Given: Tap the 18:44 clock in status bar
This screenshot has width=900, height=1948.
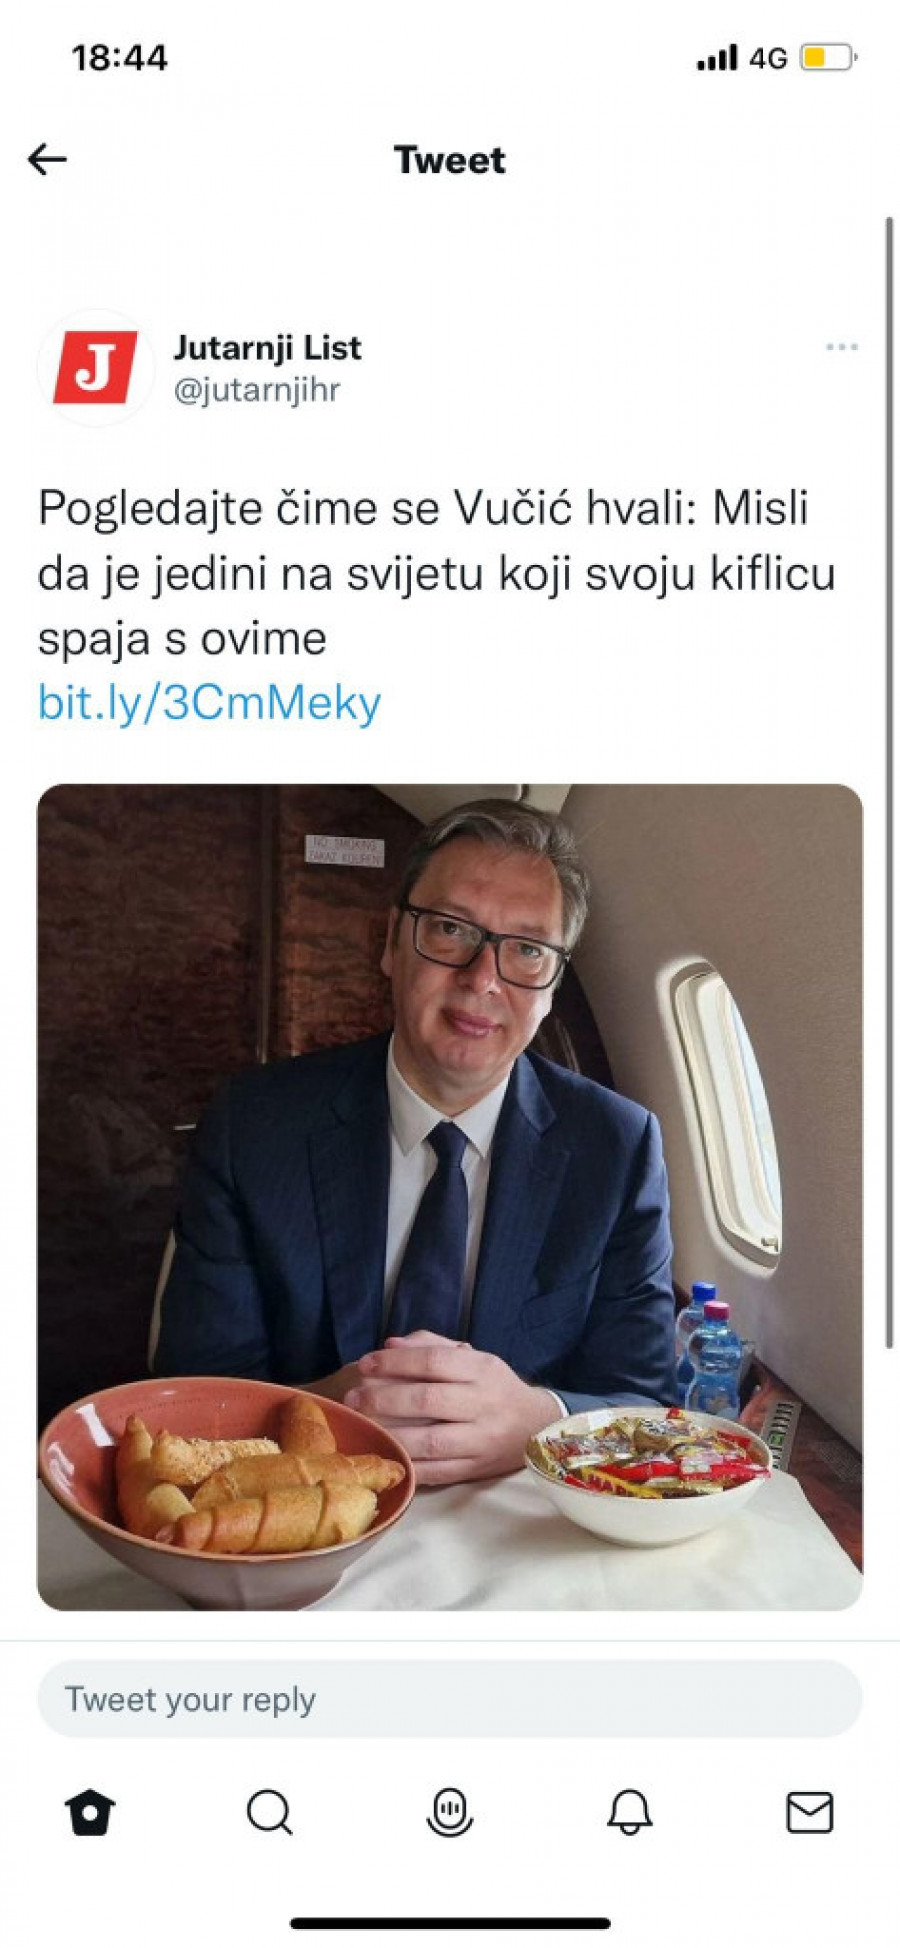Looking at the screenshot, I should pos(120,57).
